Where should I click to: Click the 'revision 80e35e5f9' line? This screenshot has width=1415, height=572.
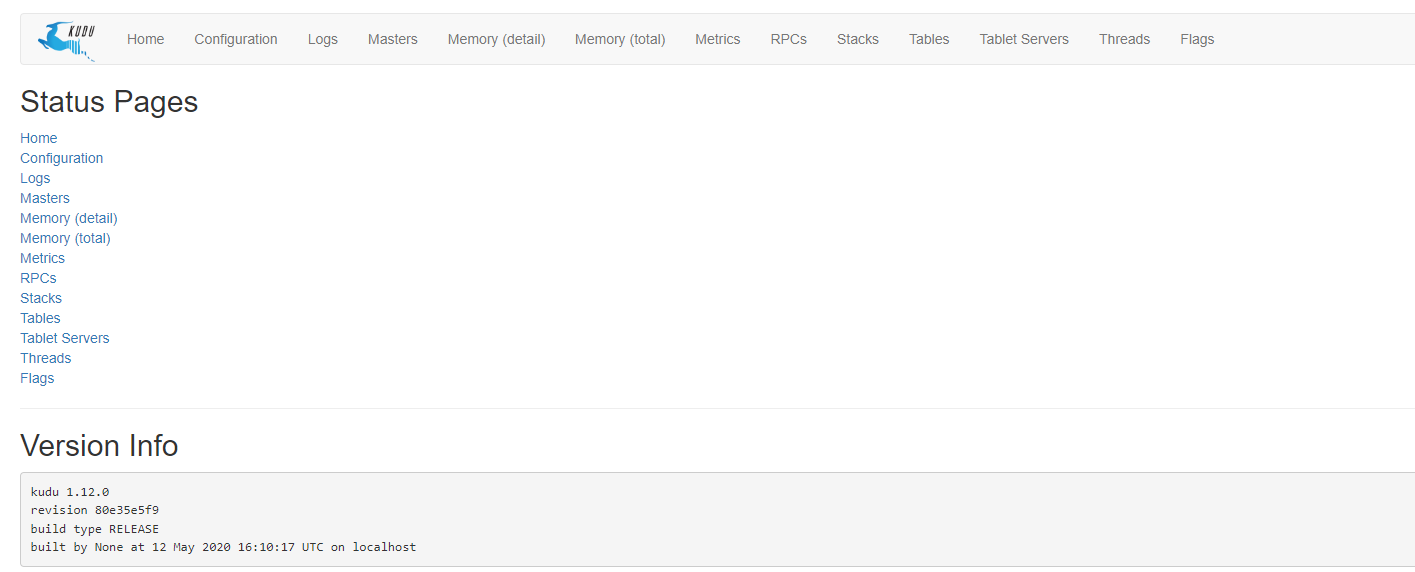tap(95, 510)
